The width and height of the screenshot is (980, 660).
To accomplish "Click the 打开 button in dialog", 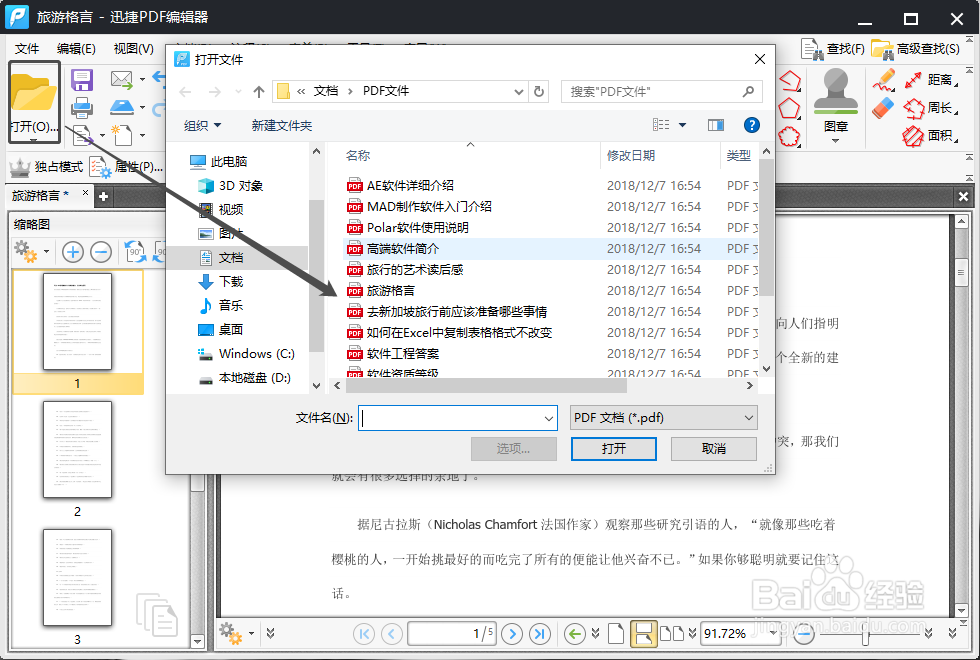I will pyautogui.click(x=614, y=449).
